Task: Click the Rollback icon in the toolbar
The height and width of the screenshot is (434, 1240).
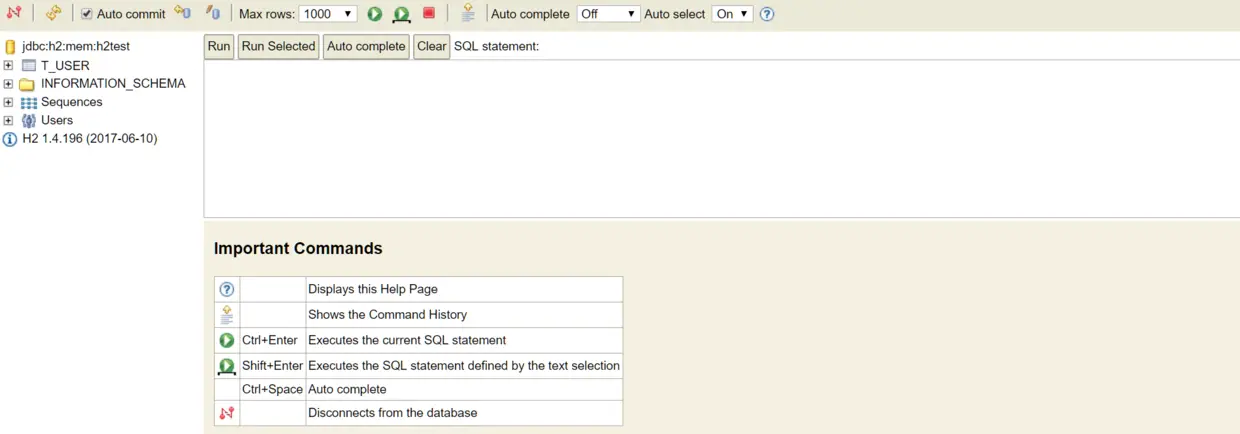Action: tap(213, 13)
